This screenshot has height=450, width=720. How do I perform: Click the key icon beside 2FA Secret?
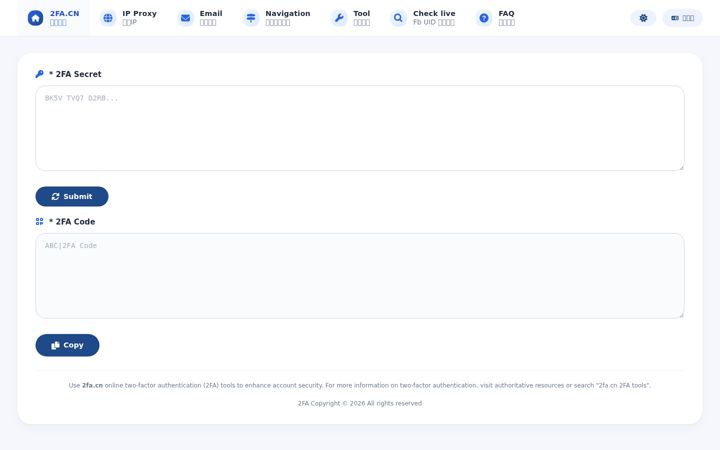pos(39,74)
